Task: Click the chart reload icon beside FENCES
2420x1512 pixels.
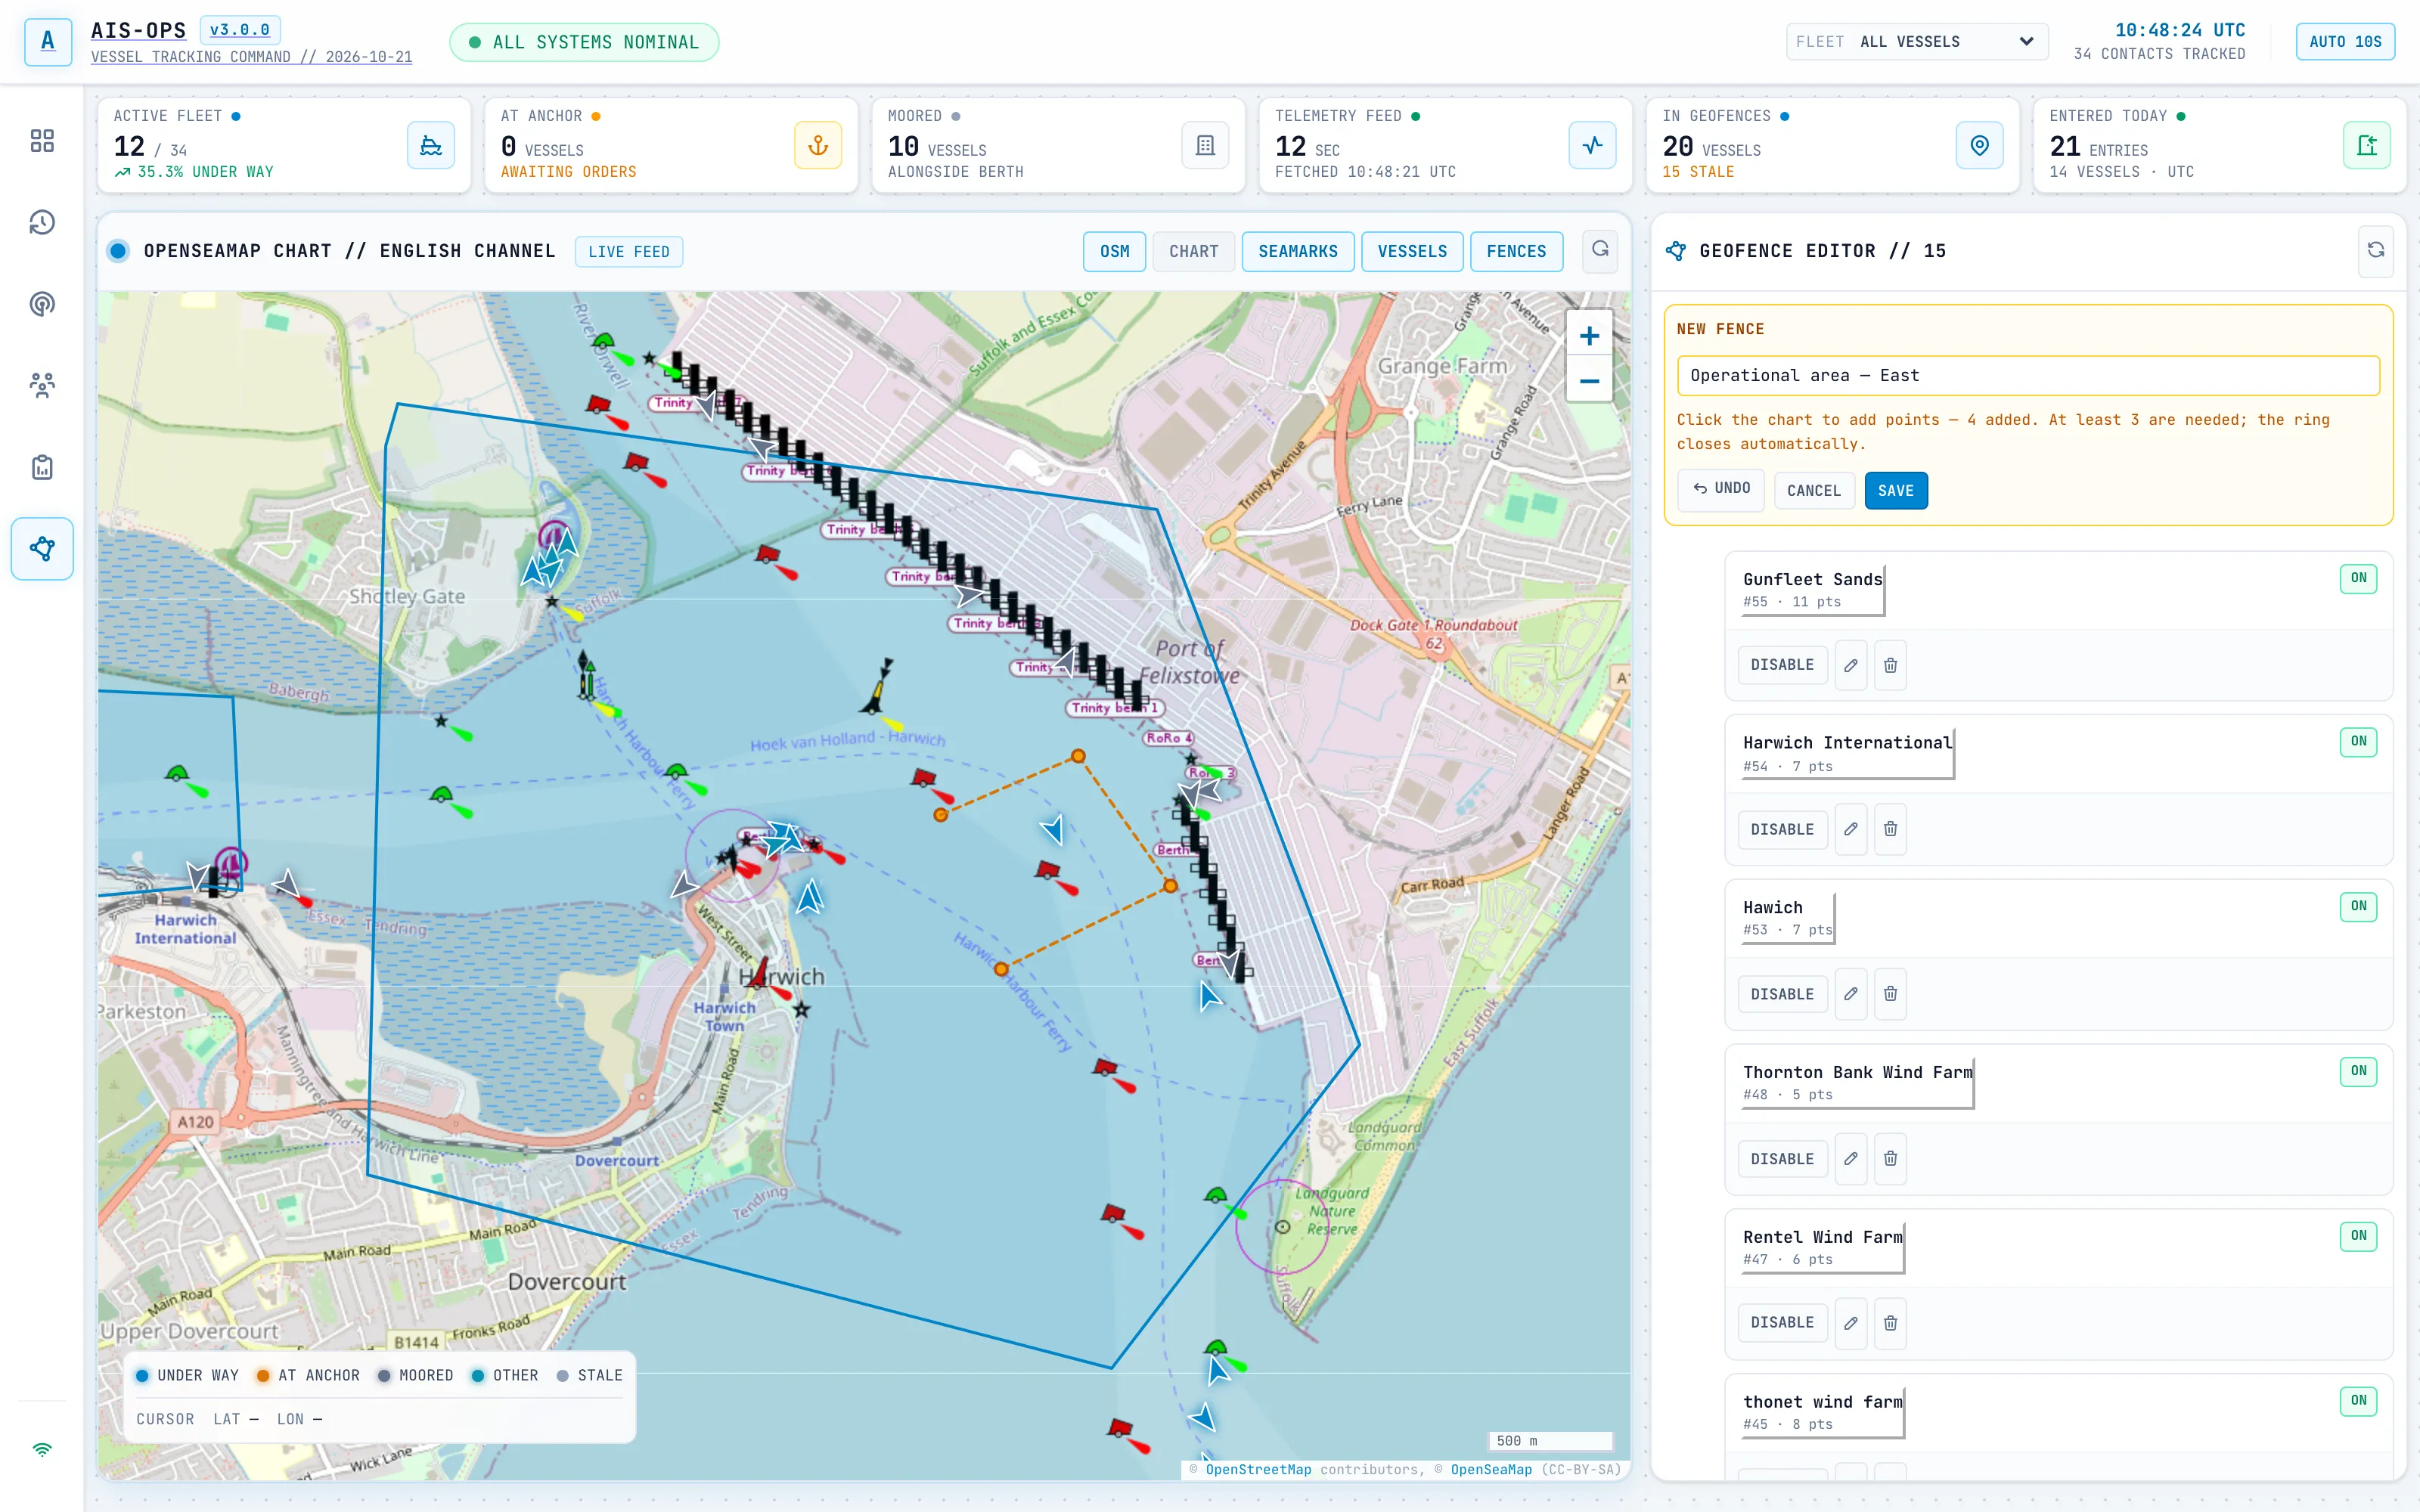Action: (x=1600, y=250)
